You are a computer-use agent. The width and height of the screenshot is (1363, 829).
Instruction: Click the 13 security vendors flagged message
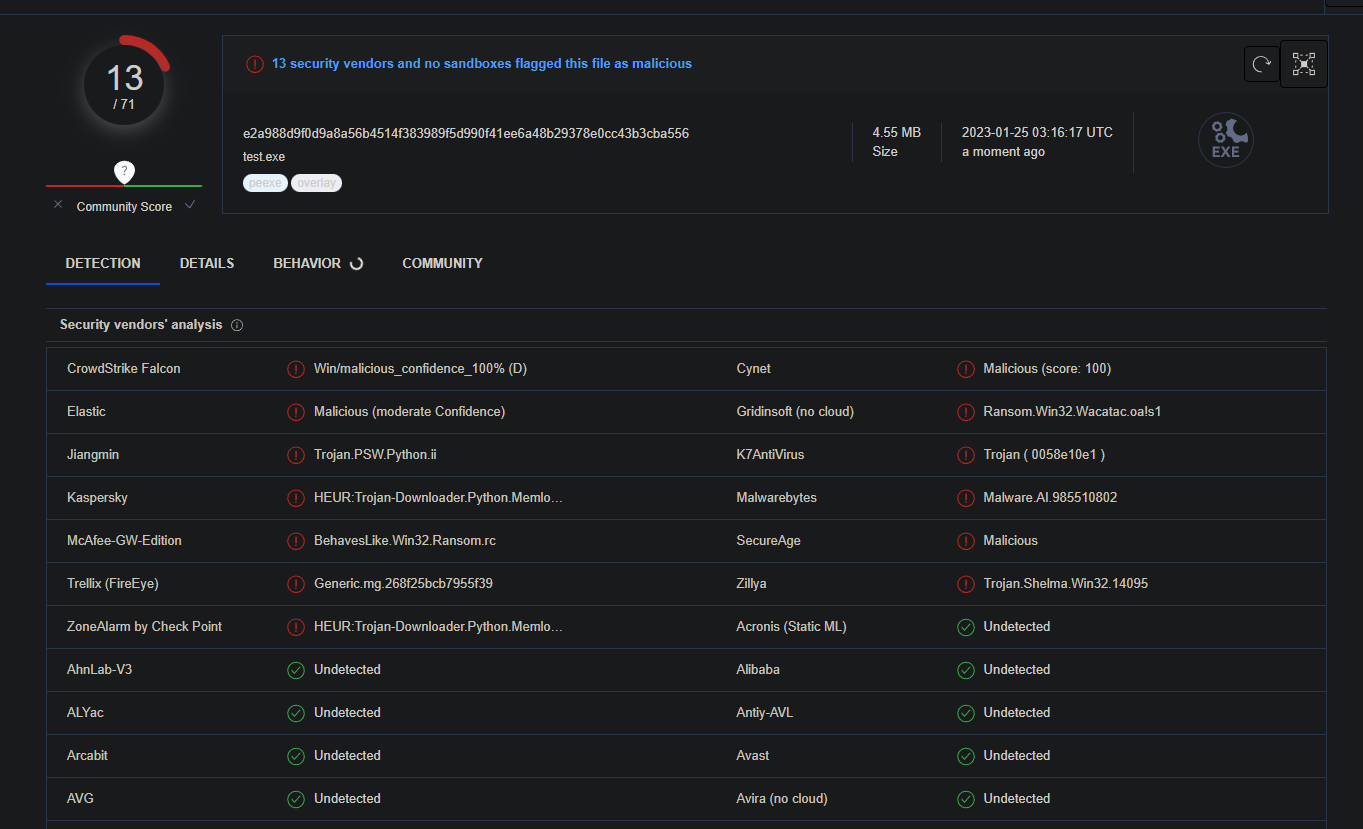pyautogui.click(x=482, y=64)
